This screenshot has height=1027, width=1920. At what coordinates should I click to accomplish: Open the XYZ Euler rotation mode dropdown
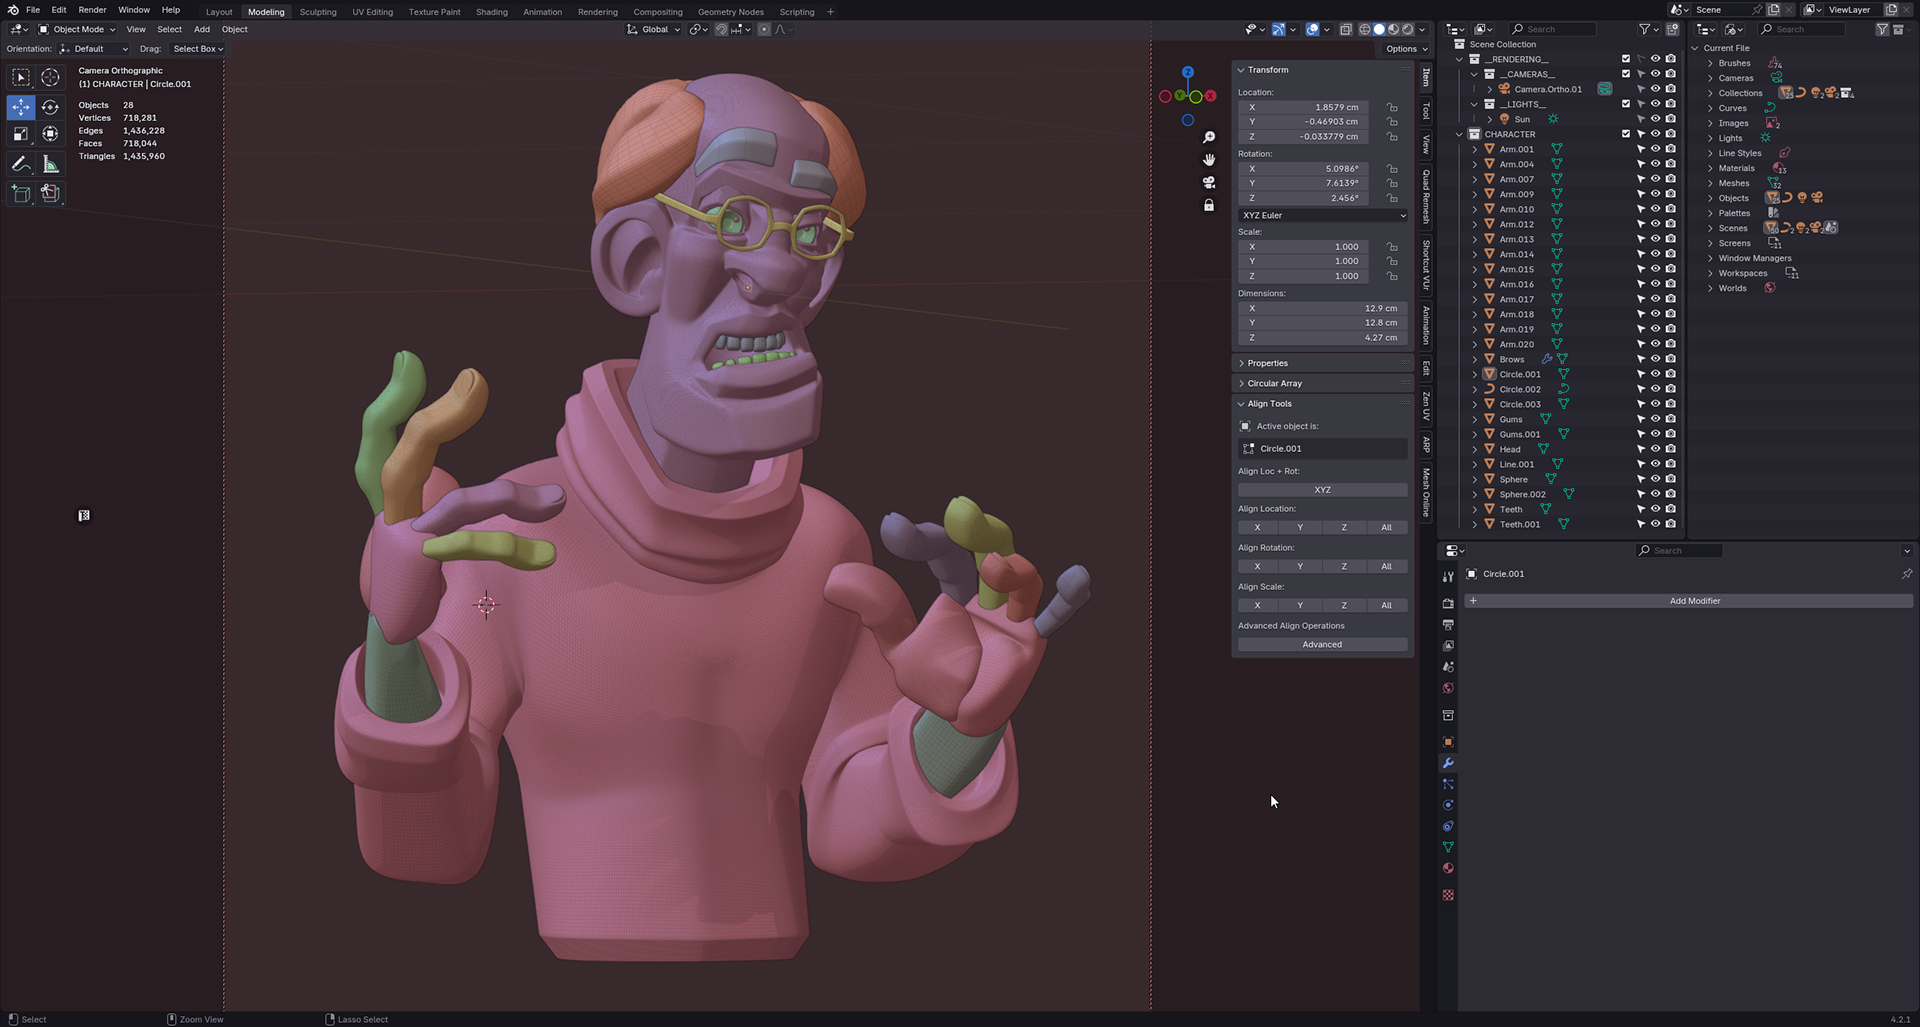pyautogui.click(x=1323, y=215)
